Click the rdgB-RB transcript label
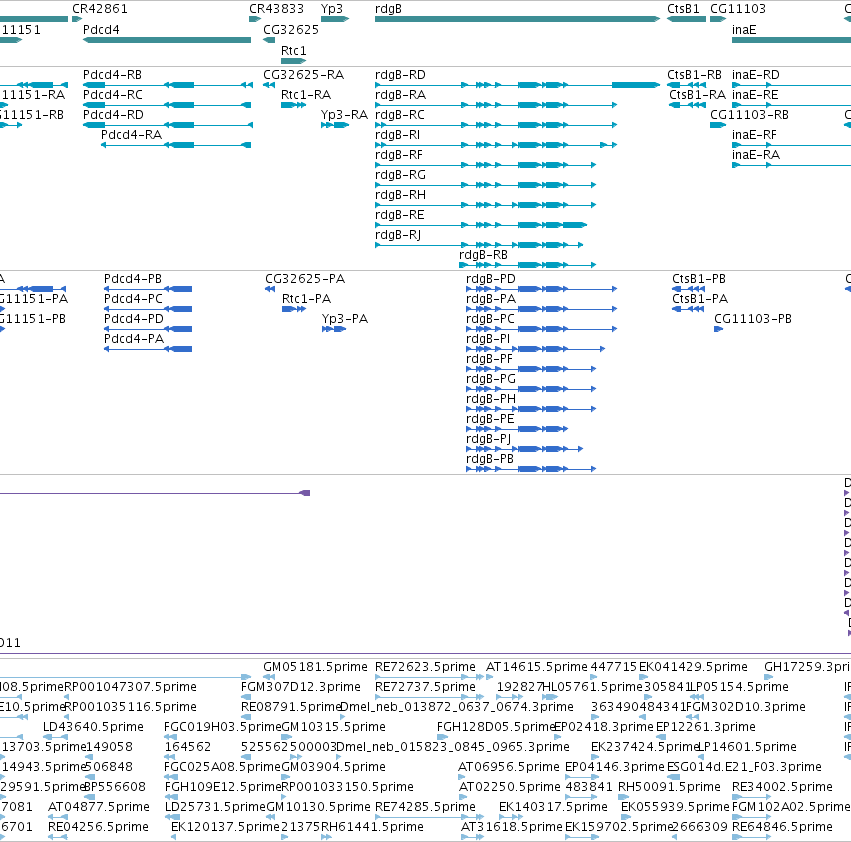Viewport: 851px width, 842px height. point(483,255)
